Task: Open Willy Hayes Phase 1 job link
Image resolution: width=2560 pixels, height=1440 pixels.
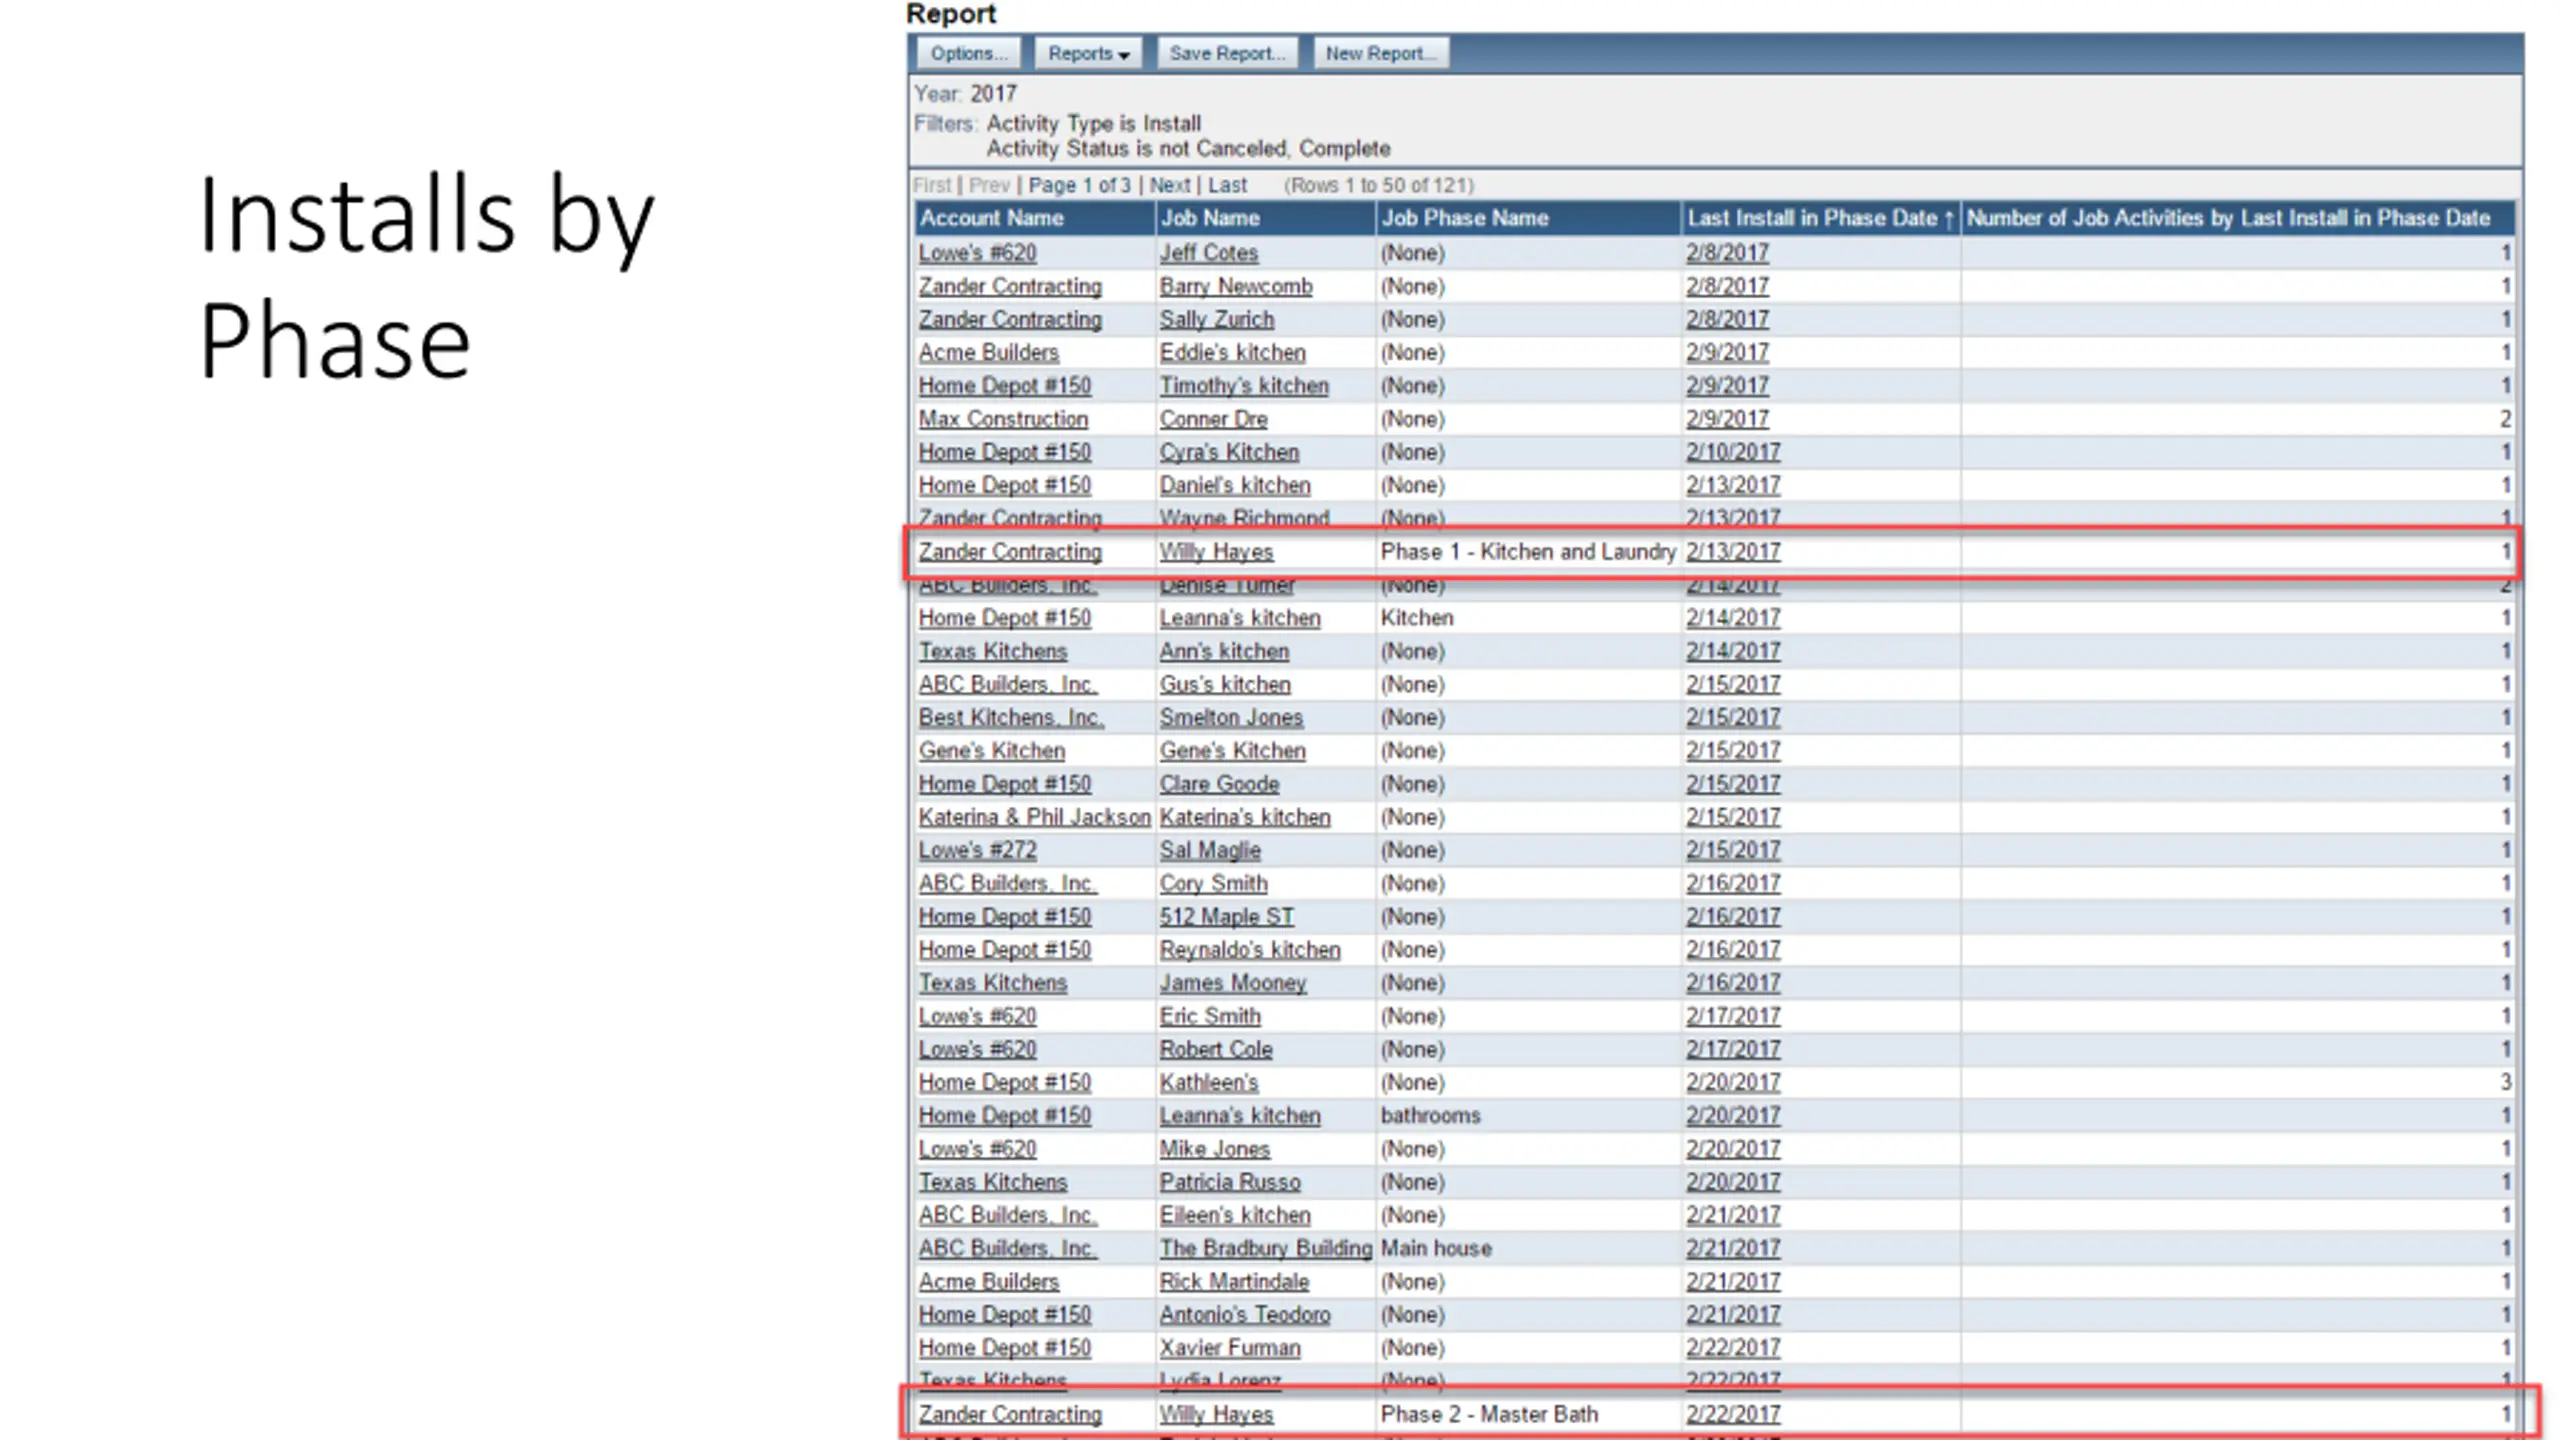Action: tap(1215, 552)
